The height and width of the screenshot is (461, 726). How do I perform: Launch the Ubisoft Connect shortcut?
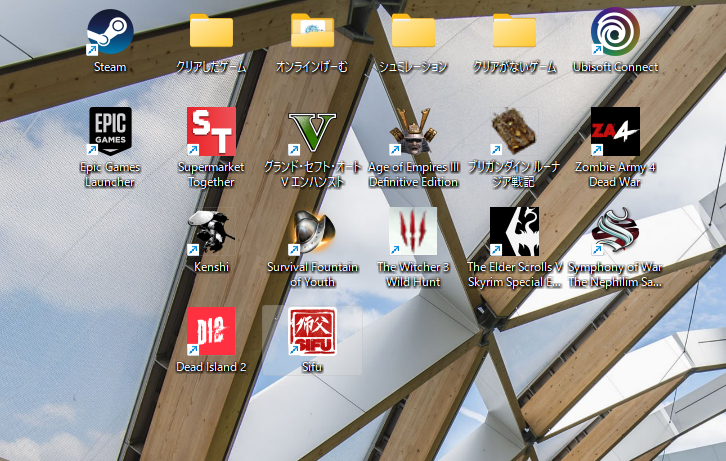(x=615, y=32)
